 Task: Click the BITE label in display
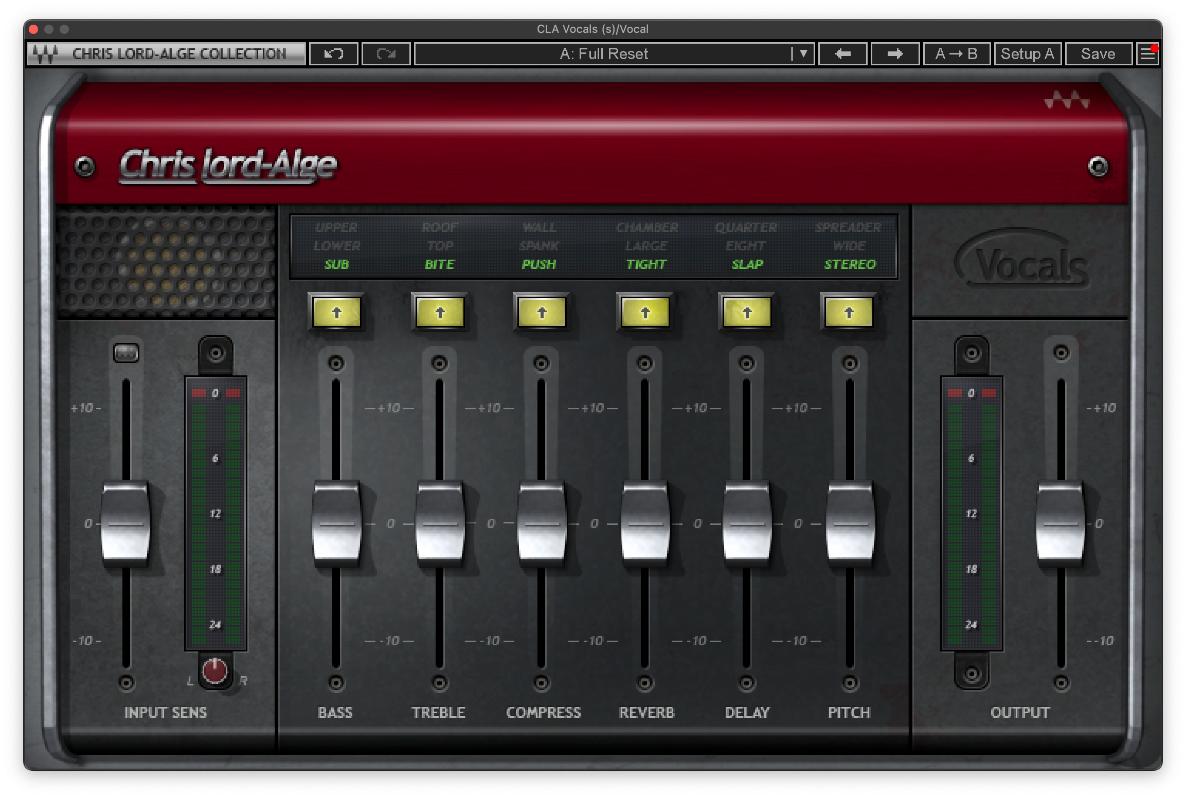pyautogui.click(x=439, y=264)
